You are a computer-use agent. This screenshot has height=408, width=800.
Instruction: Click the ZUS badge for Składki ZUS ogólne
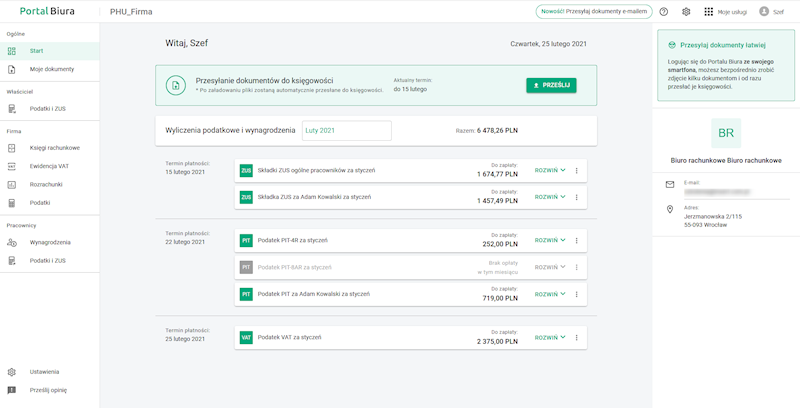(246, 170)
